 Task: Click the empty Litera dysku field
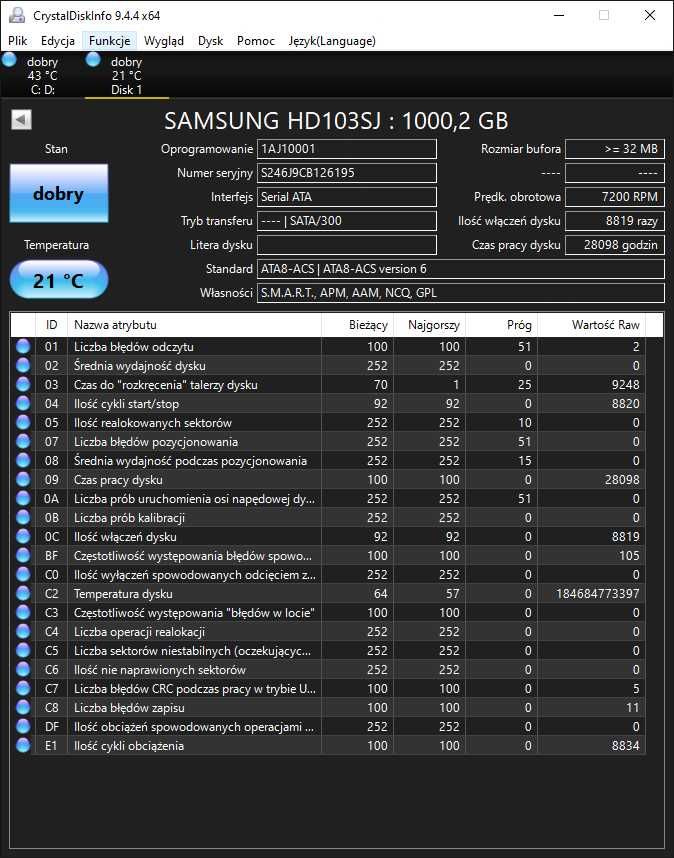click(347, 245)
